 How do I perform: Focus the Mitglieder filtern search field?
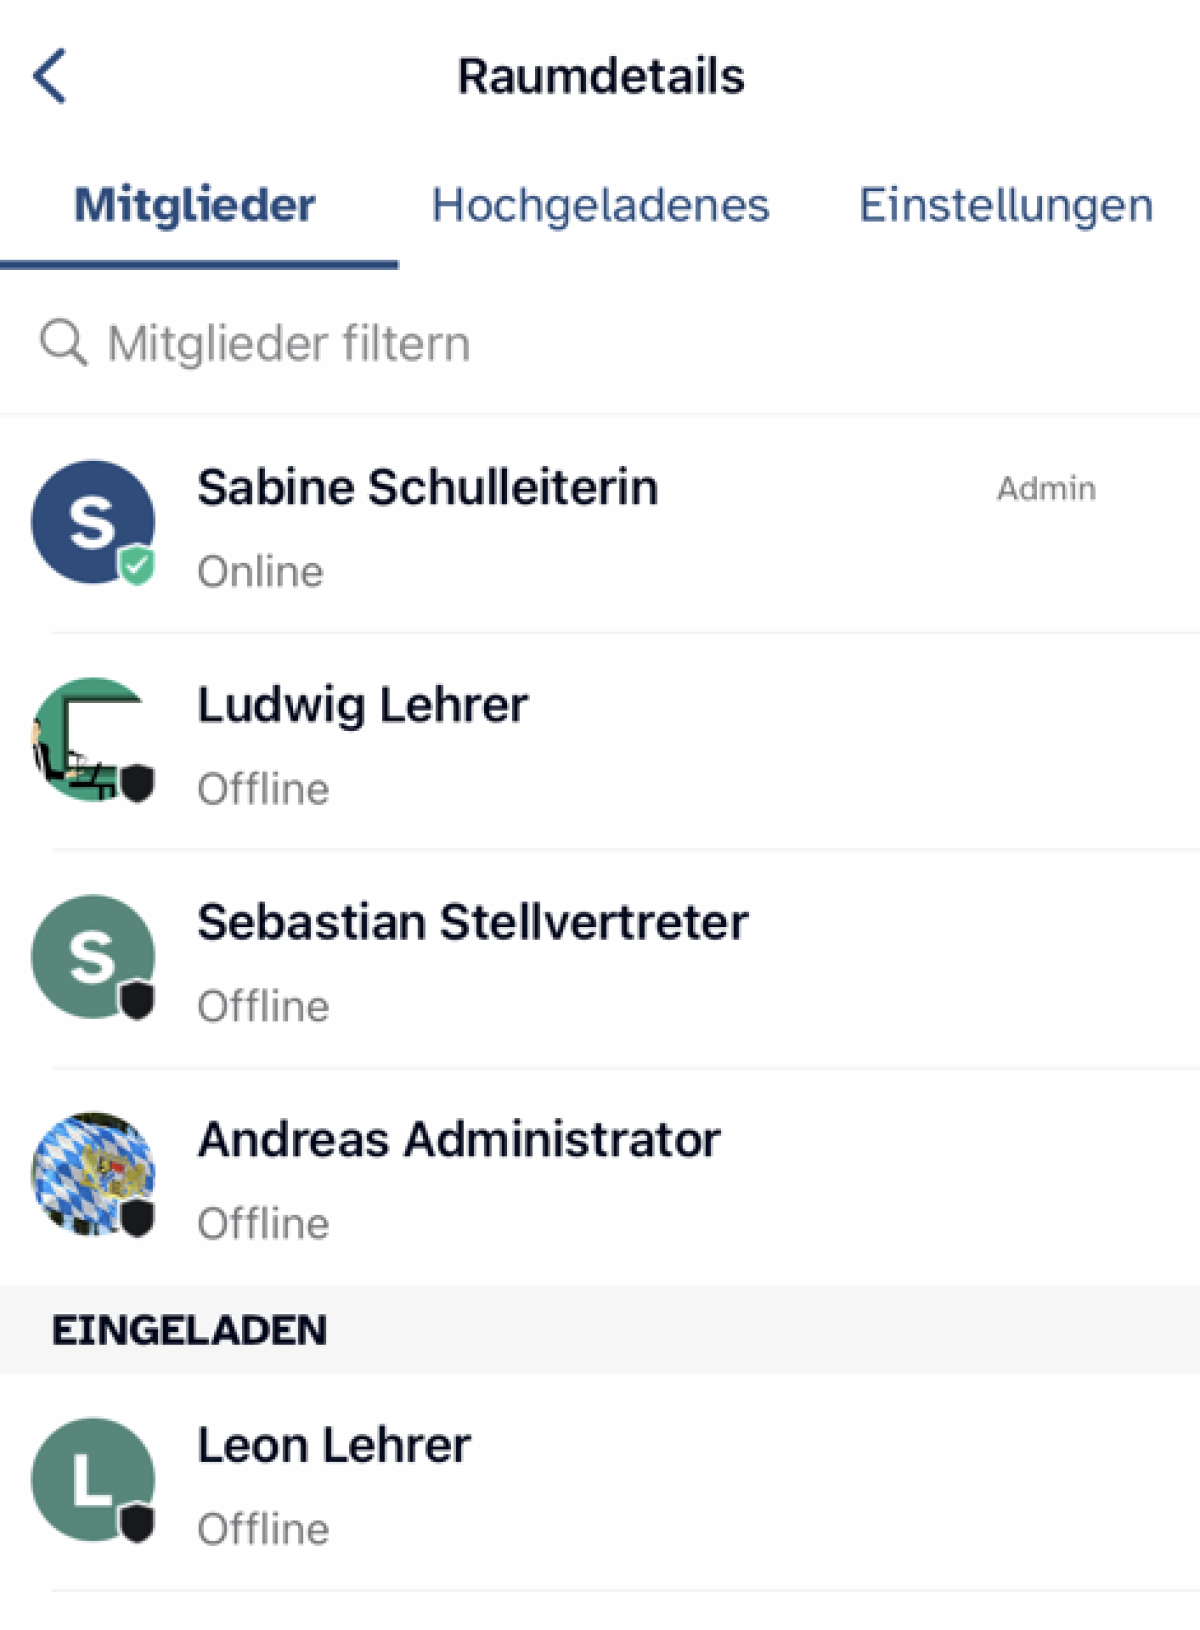click(x=600, y=343)
